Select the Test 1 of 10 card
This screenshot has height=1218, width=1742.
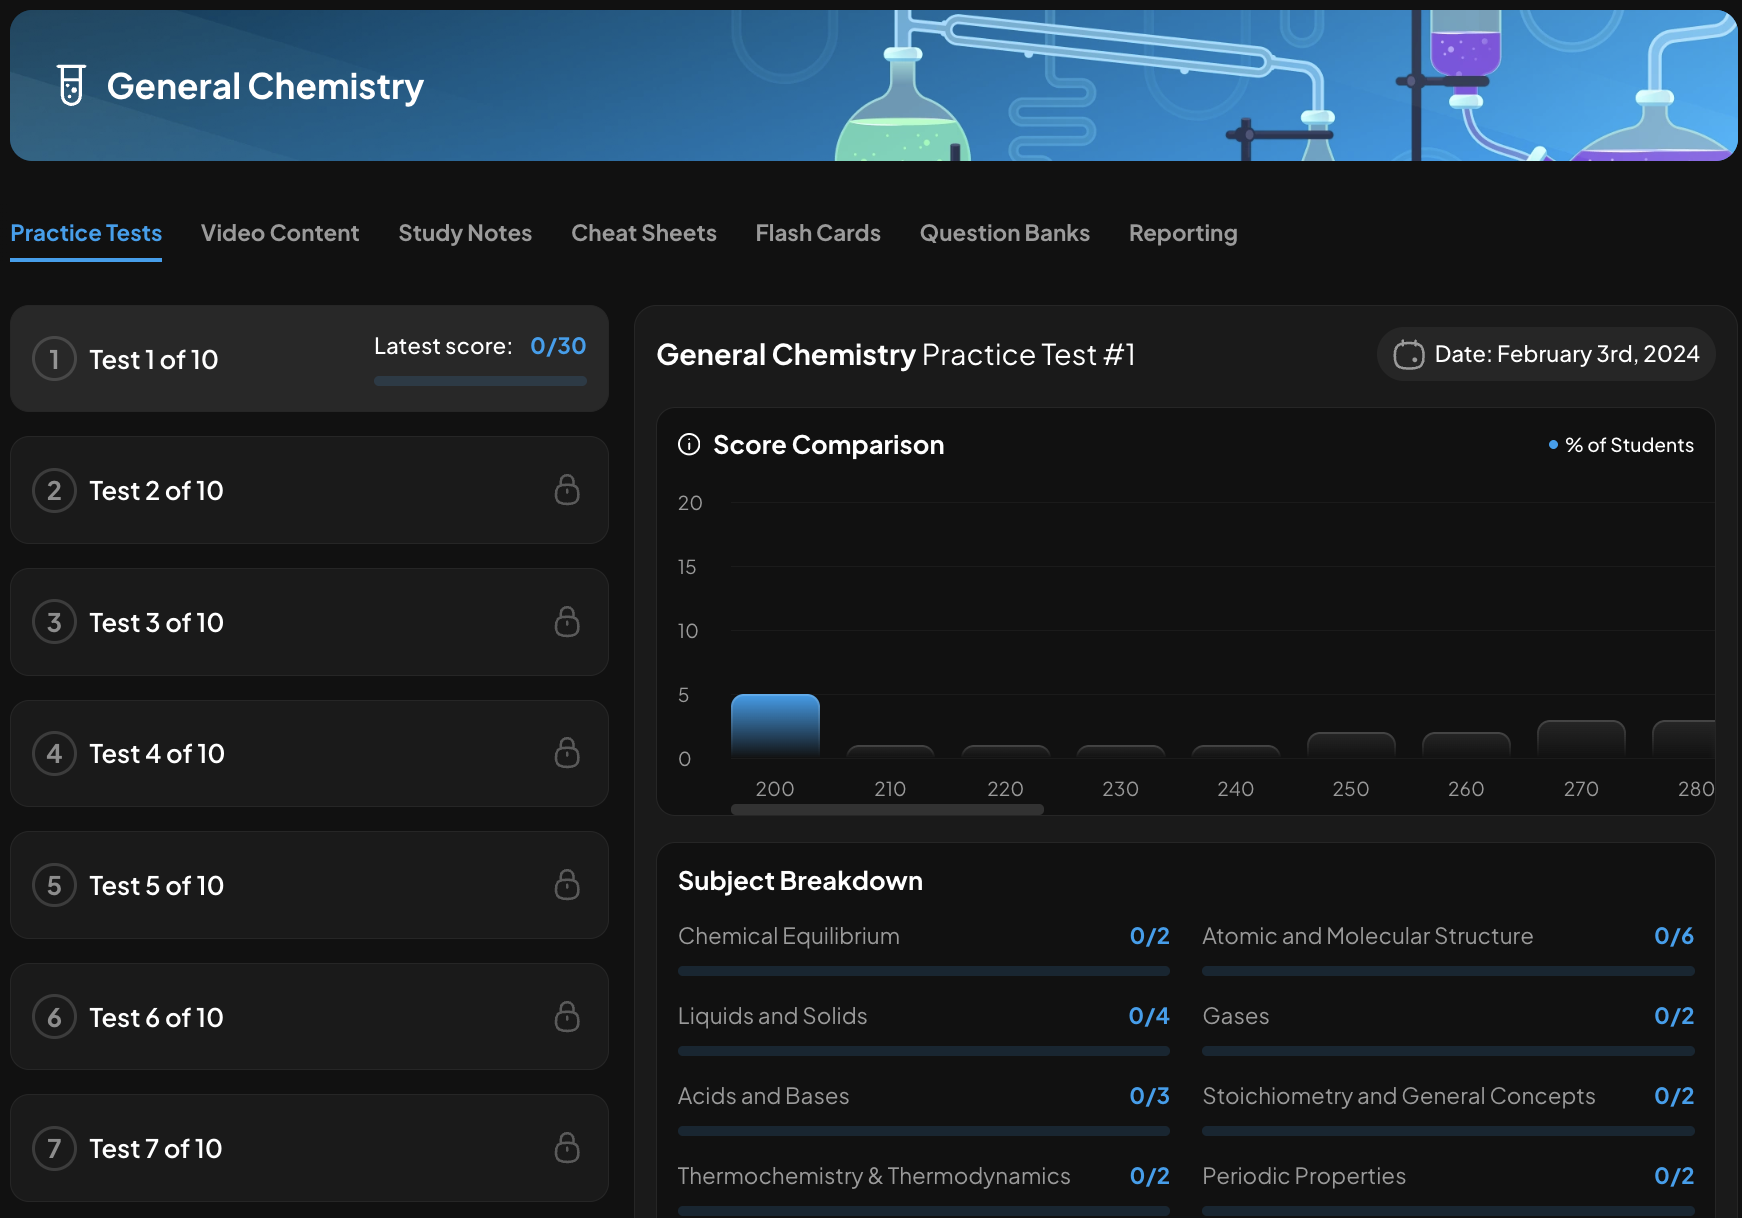coord(309,359)
